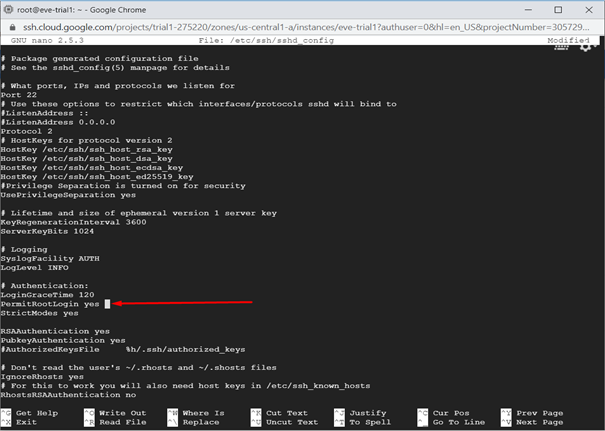
Task: Click the window icon beside root@eve-trial1 title
Action: pyautogui.click(x=8, y=10)
